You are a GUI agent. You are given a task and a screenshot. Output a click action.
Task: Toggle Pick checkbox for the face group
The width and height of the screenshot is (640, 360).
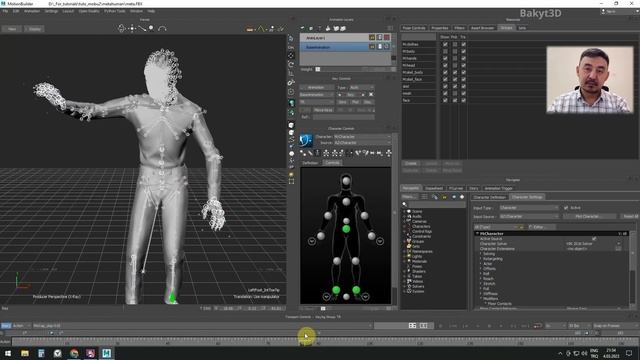pyautogui.click(x=455, y=100)
